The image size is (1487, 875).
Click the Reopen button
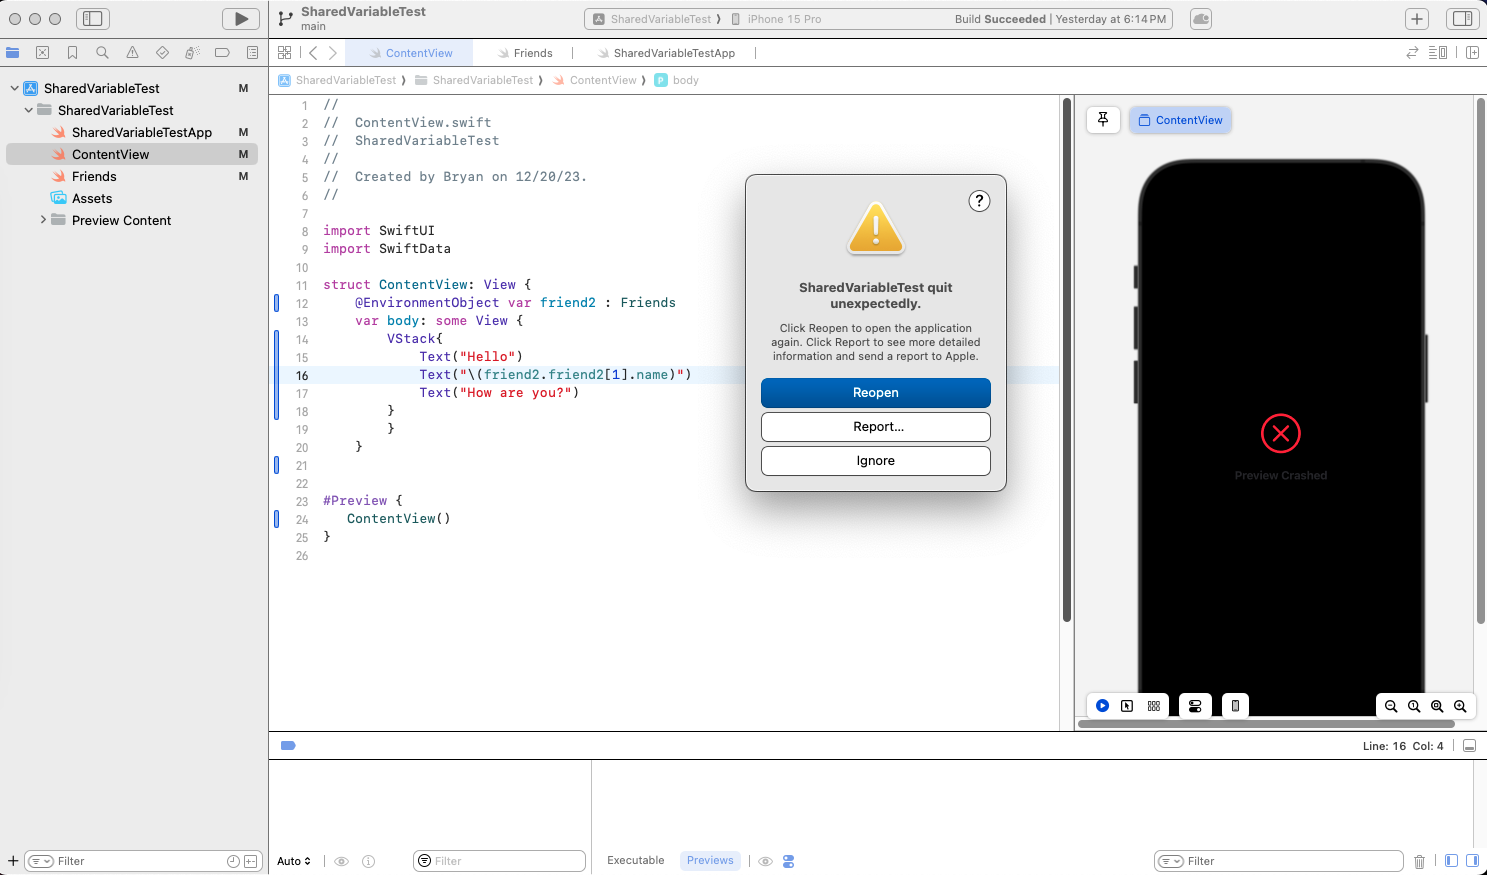(x=875, y=393)
